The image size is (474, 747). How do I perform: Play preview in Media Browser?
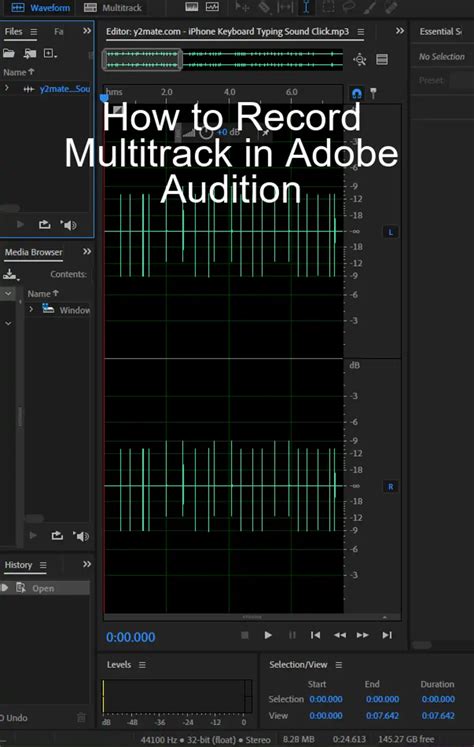pos(33,535)
